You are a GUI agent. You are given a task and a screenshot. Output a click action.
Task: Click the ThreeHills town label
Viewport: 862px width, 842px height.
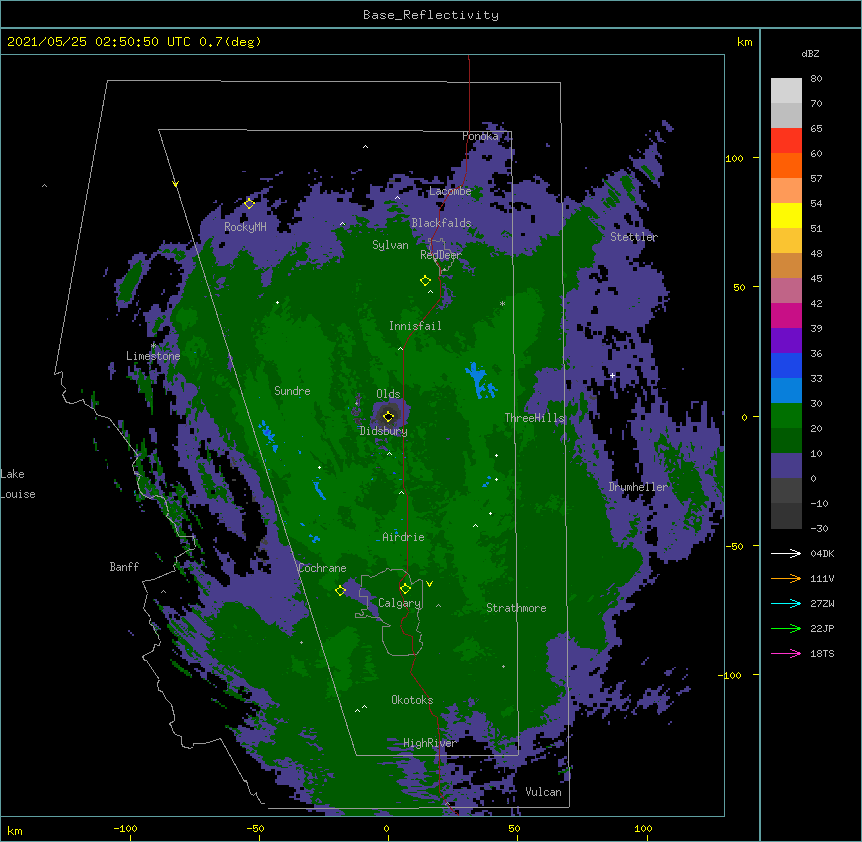[x=534, y=418]
